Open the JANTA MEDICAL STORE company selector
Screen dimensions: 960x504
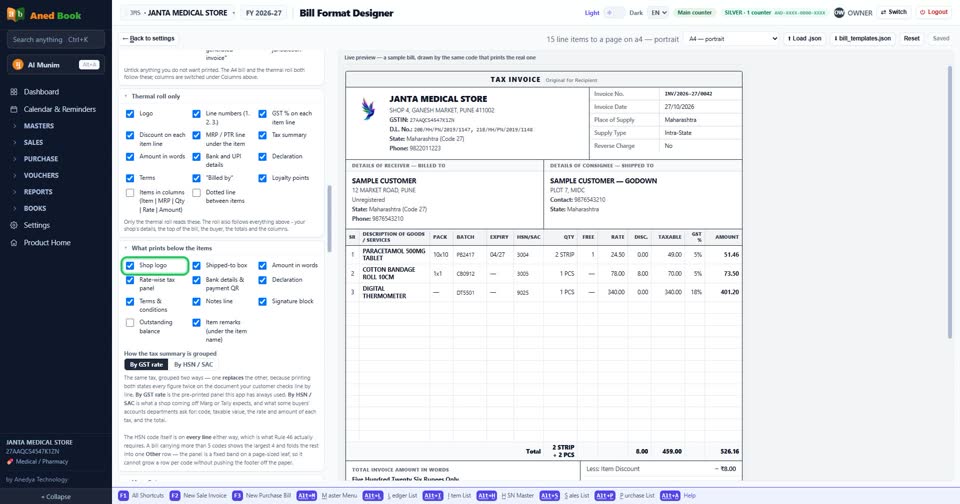[181, 13]
